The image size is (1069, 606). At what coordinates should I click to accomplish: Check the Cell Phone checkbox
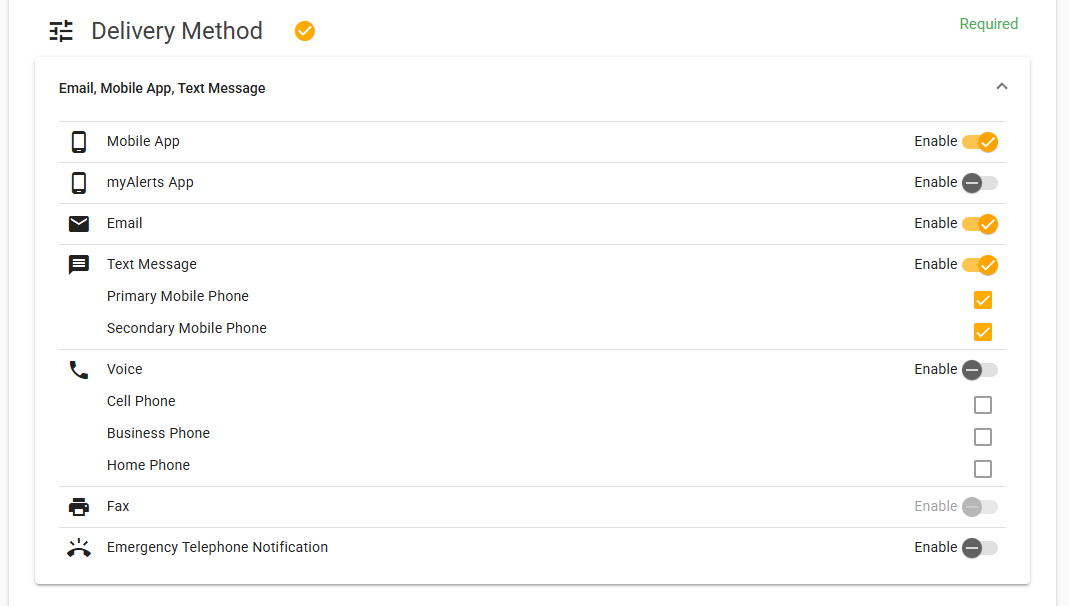click(x=983, y=405)
